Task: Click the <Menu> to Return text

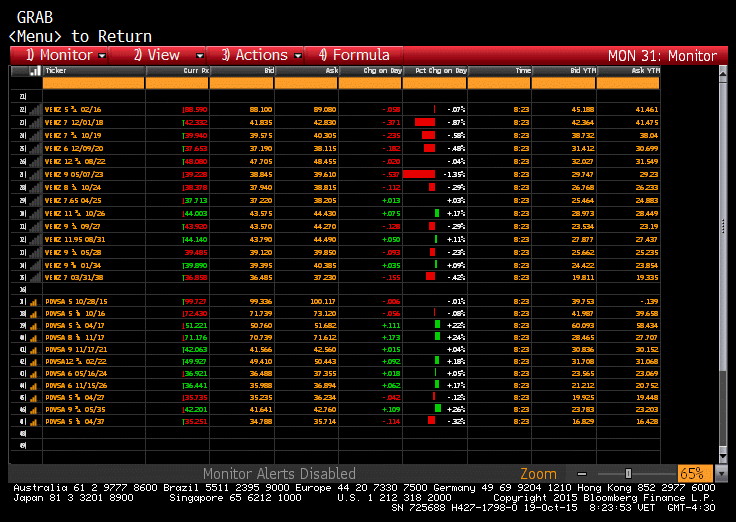Action: click(80, 36)
